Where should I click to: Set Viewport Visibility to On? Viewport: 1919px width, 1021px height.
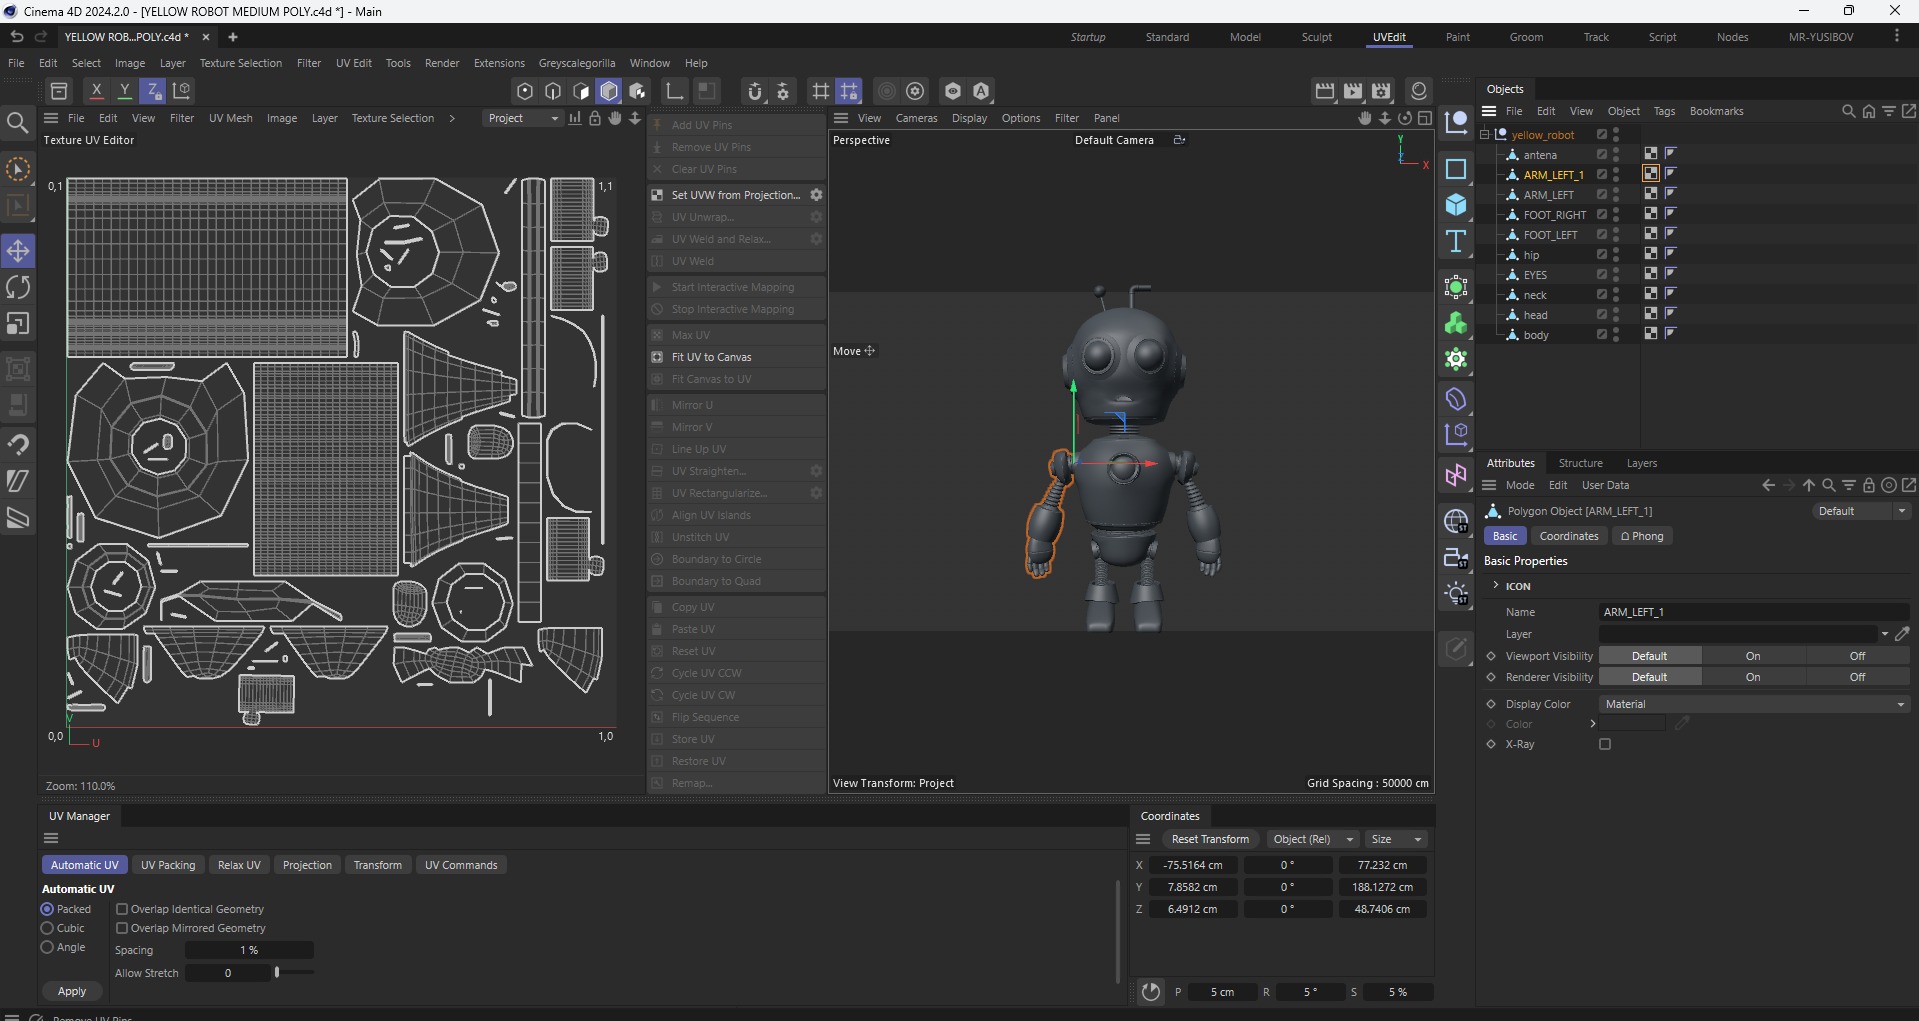coord(1753,656)
